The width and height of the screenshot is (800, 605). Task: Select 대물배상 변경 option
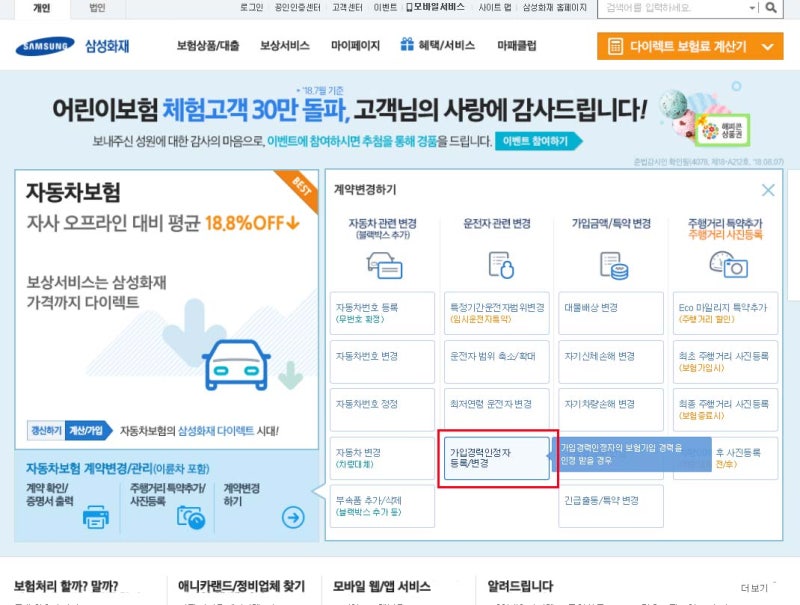[611, 313]
